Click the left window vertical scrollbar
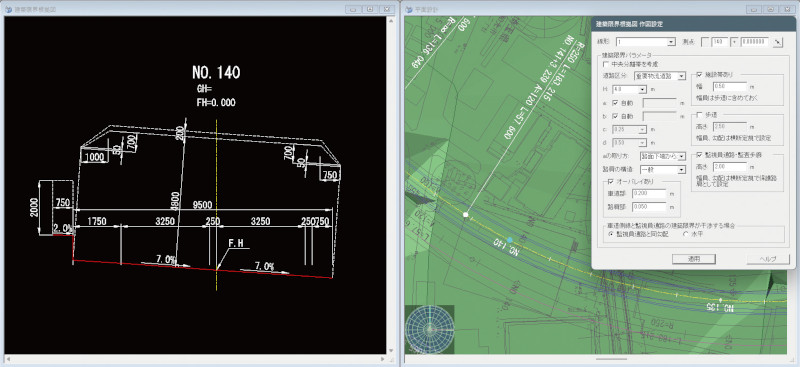 click(391, 185)
